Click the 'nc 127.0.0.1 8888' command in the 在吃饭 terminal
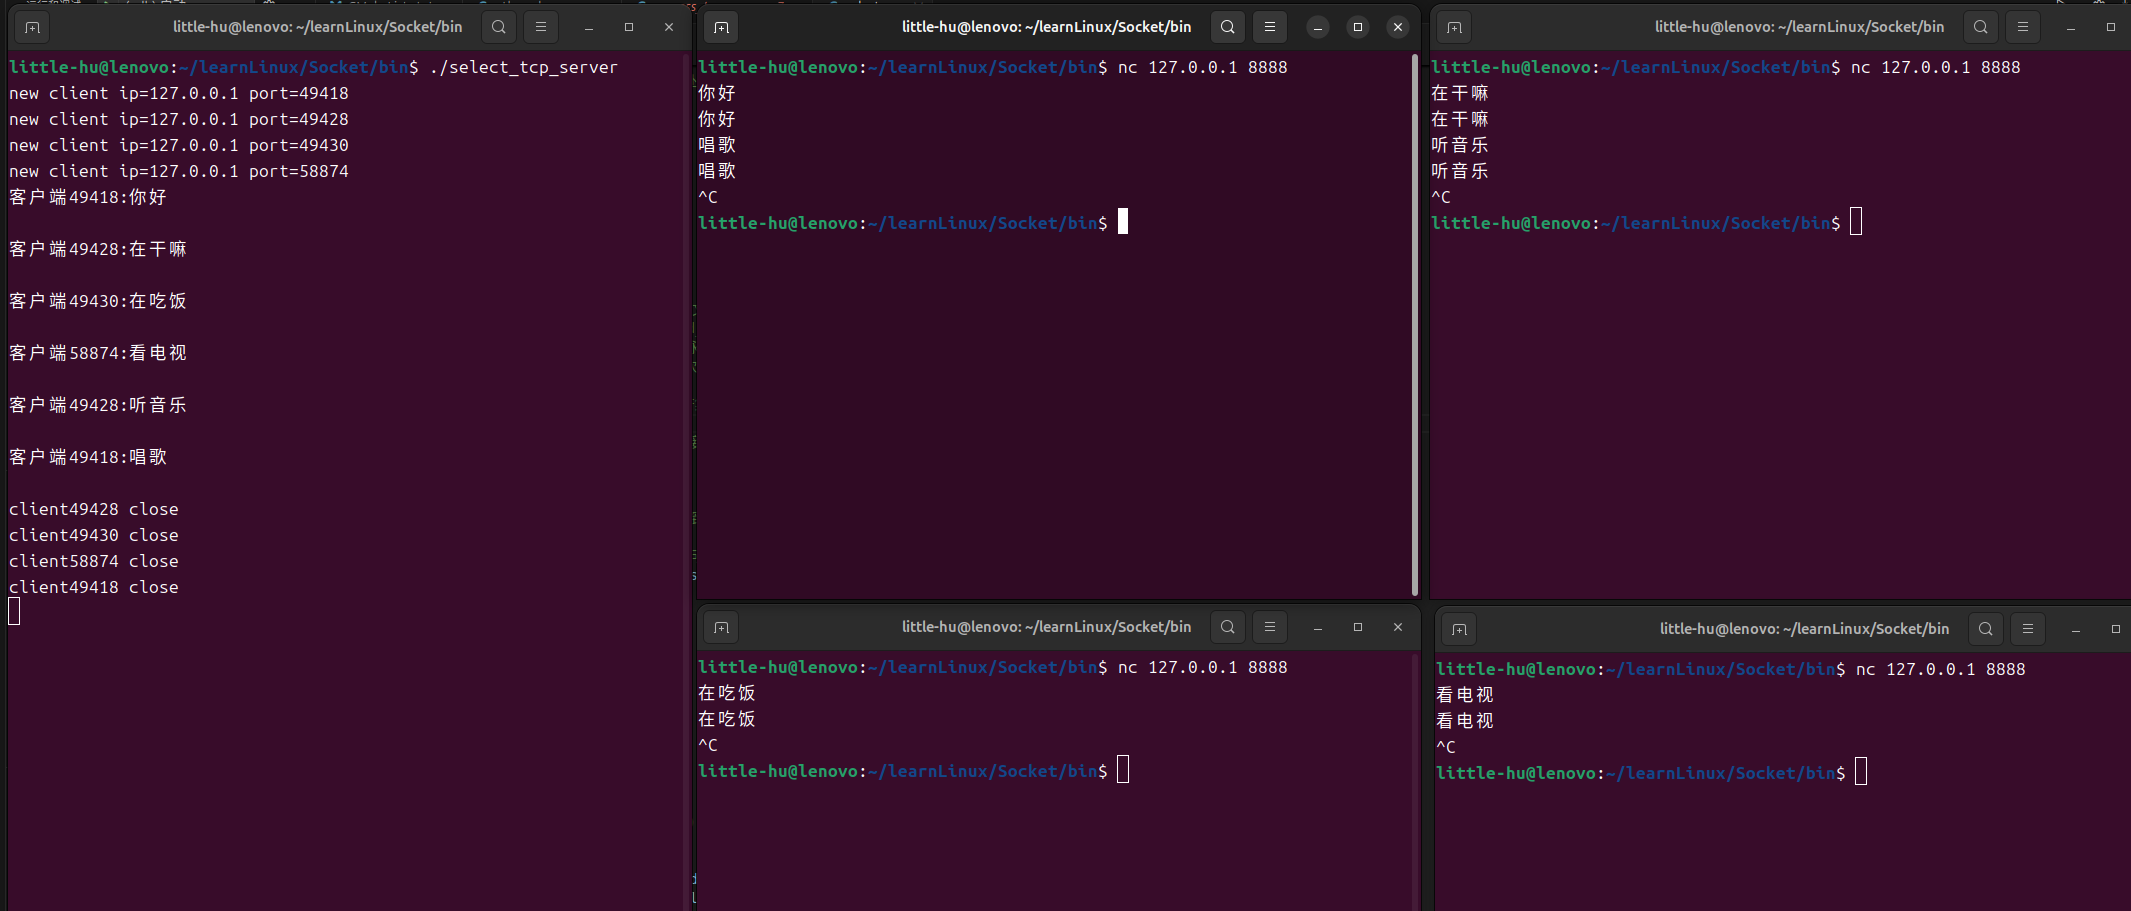Image resolution: width=2131 pixels, height=911 pixels. pyautogui.click(x=1203, y=667)
